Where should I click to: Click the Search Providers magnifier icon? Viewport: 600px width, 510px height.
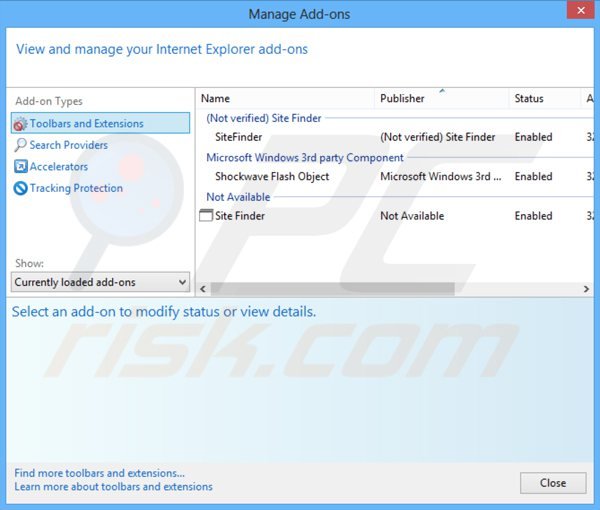click(x=20, y=145)
